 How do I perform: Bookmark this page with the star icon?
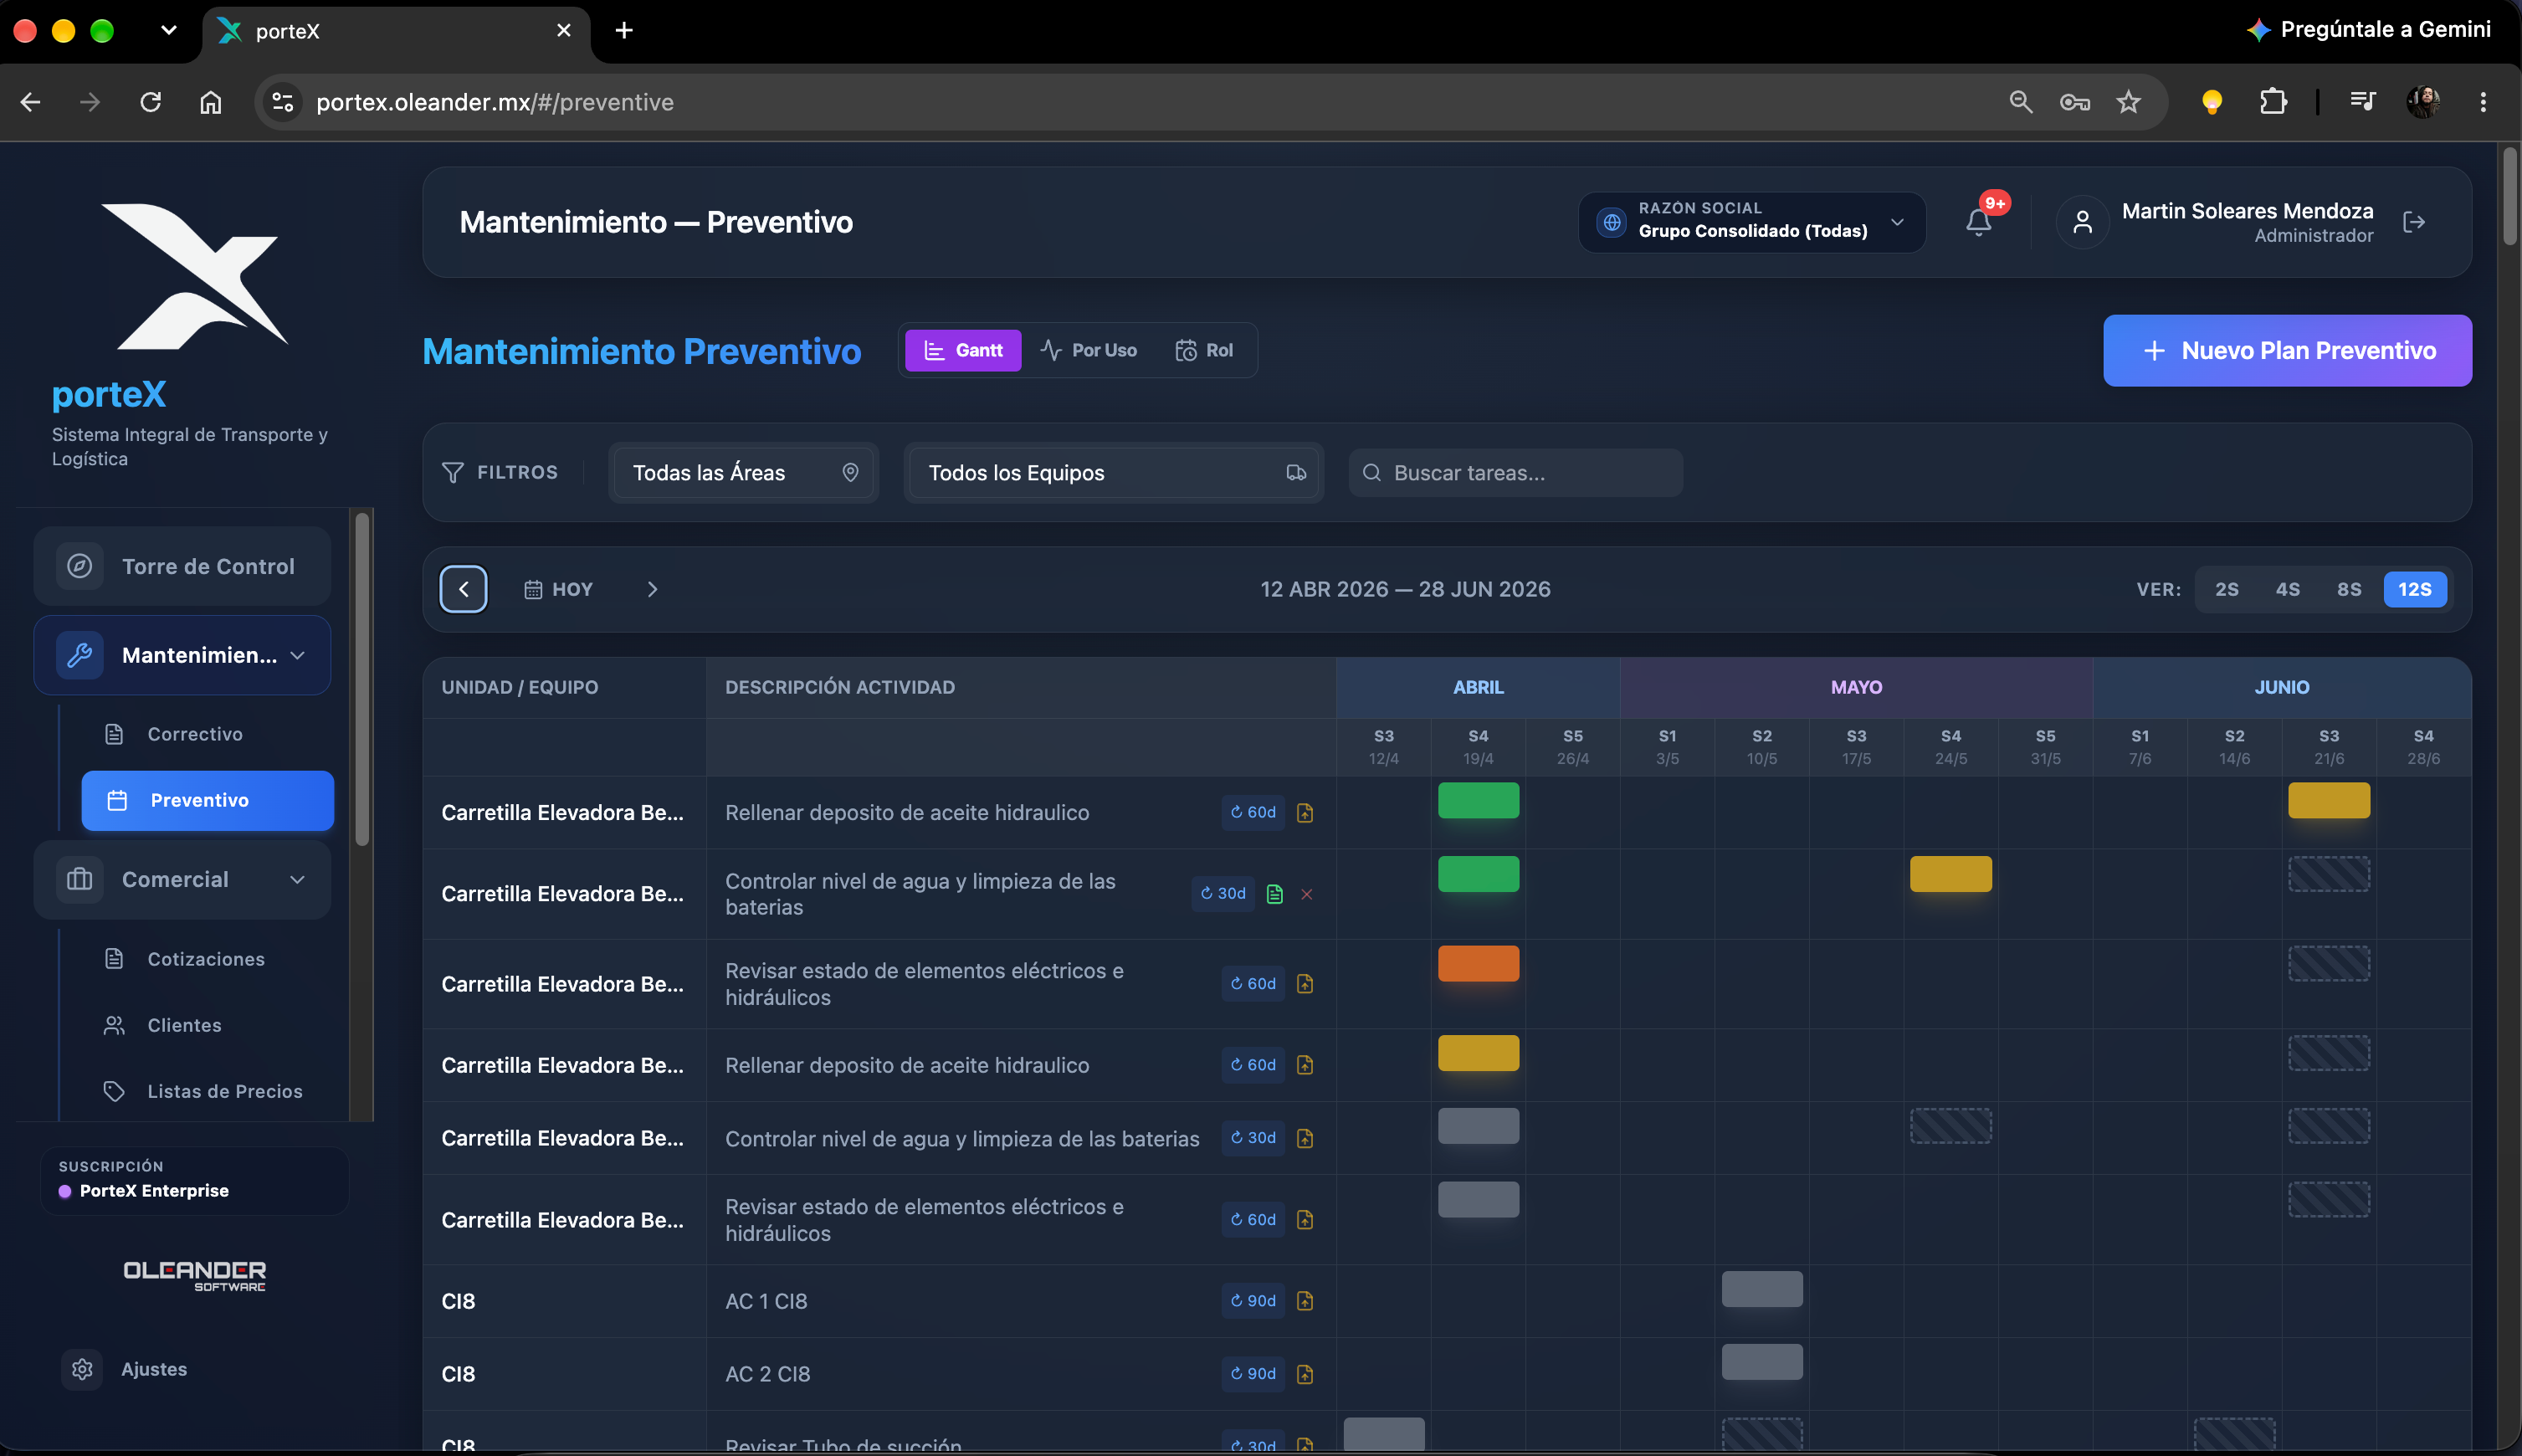pos(2128,102)
